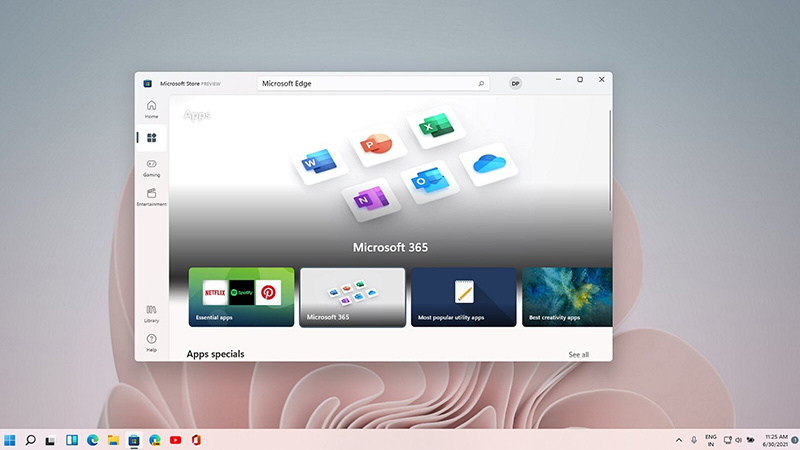Open Help in the Store sidebar
The image size is (800, 450).
point(152,342)
